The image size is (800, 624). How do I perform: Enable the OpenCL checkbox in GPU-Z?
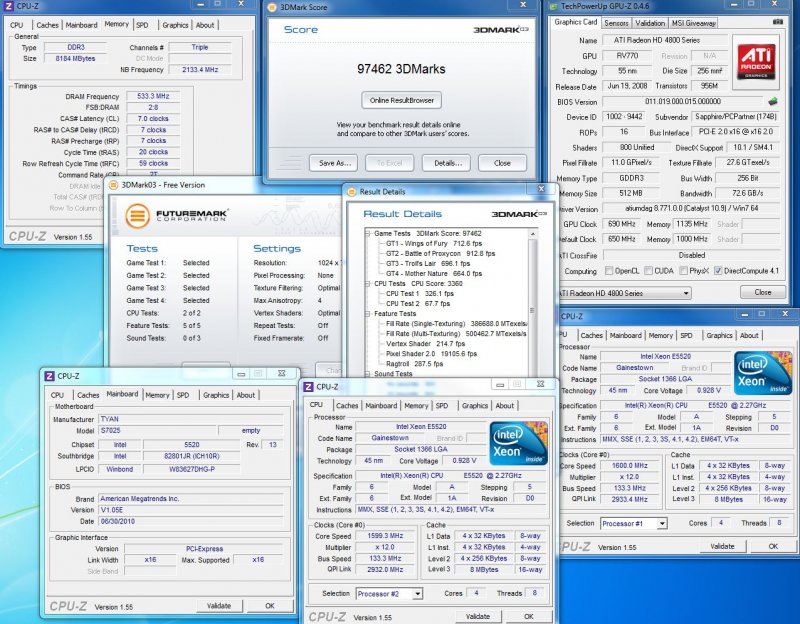pyautogui.click(x=609, y=271)
